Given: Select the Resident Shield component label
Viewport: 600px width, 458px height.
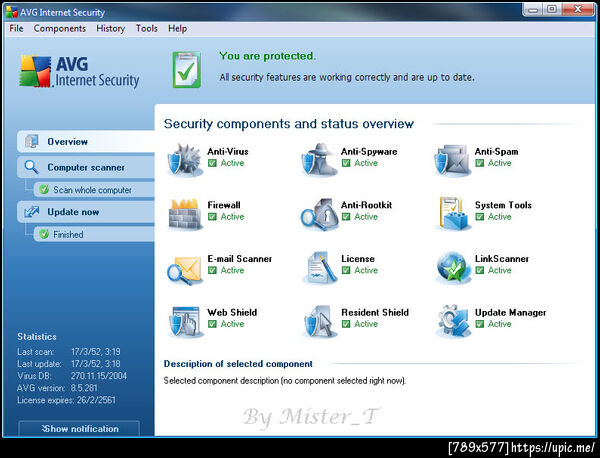Looking at the screenshot, I should [375, 312].
